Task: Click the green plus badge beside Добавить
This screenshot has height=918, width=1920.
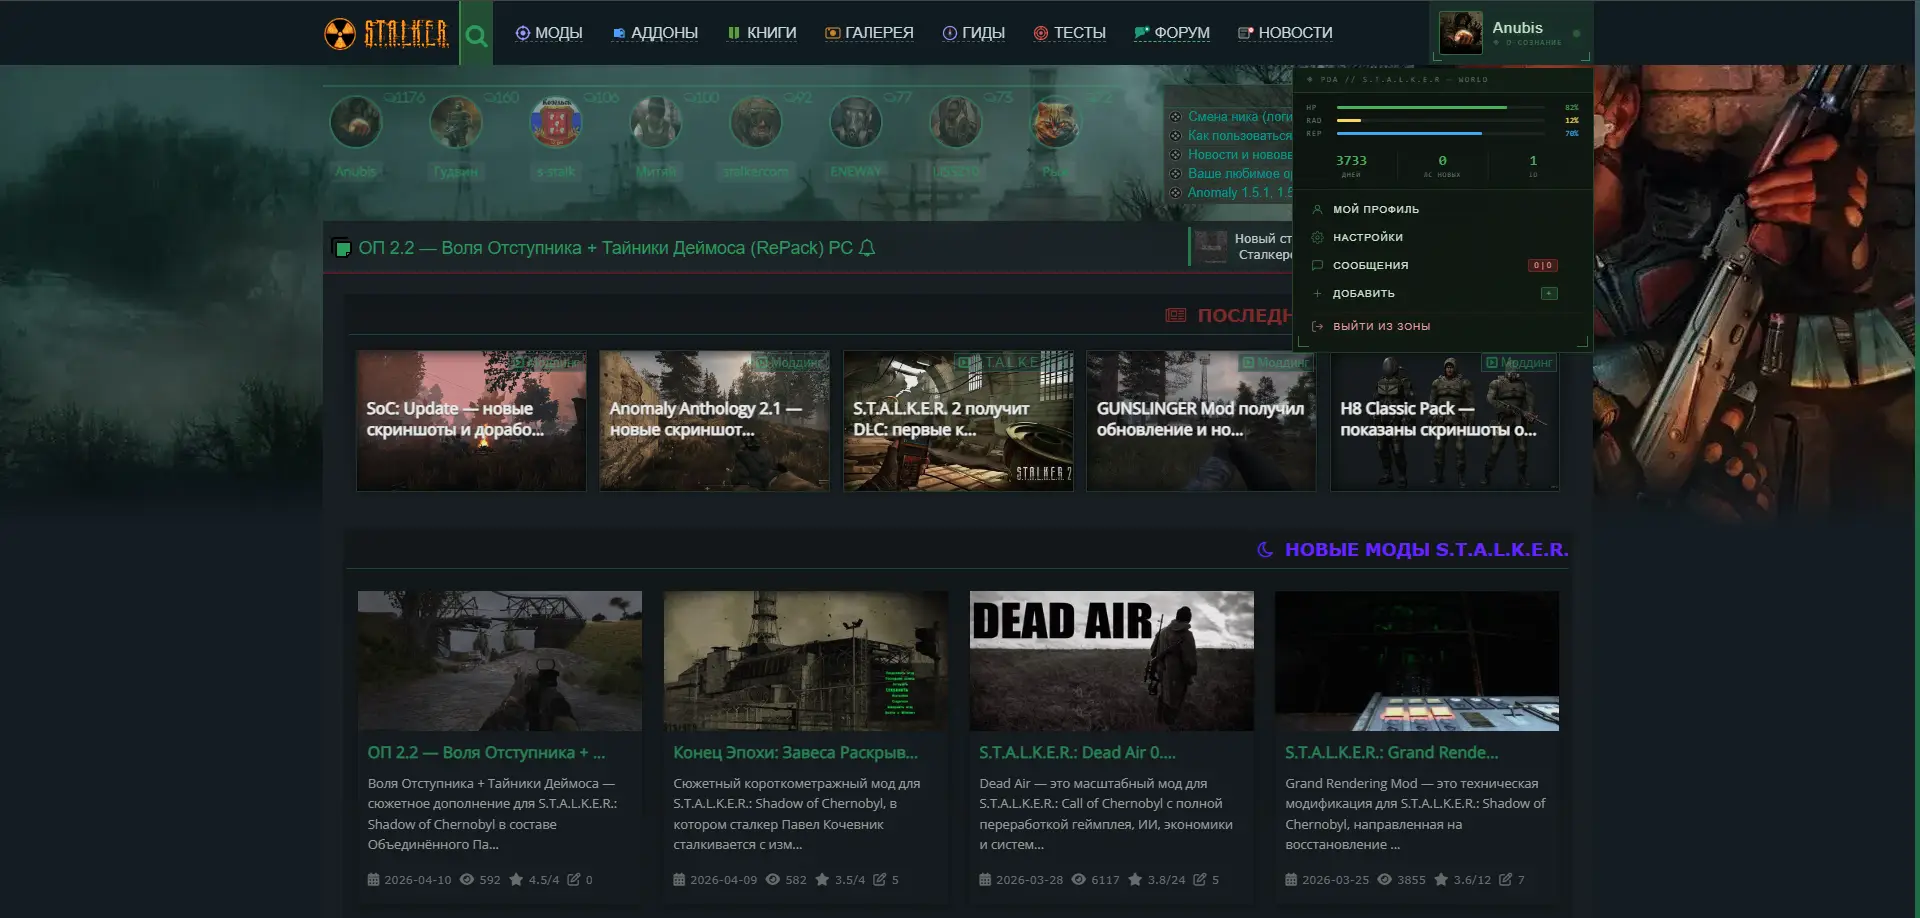Action: (1549, 293)
